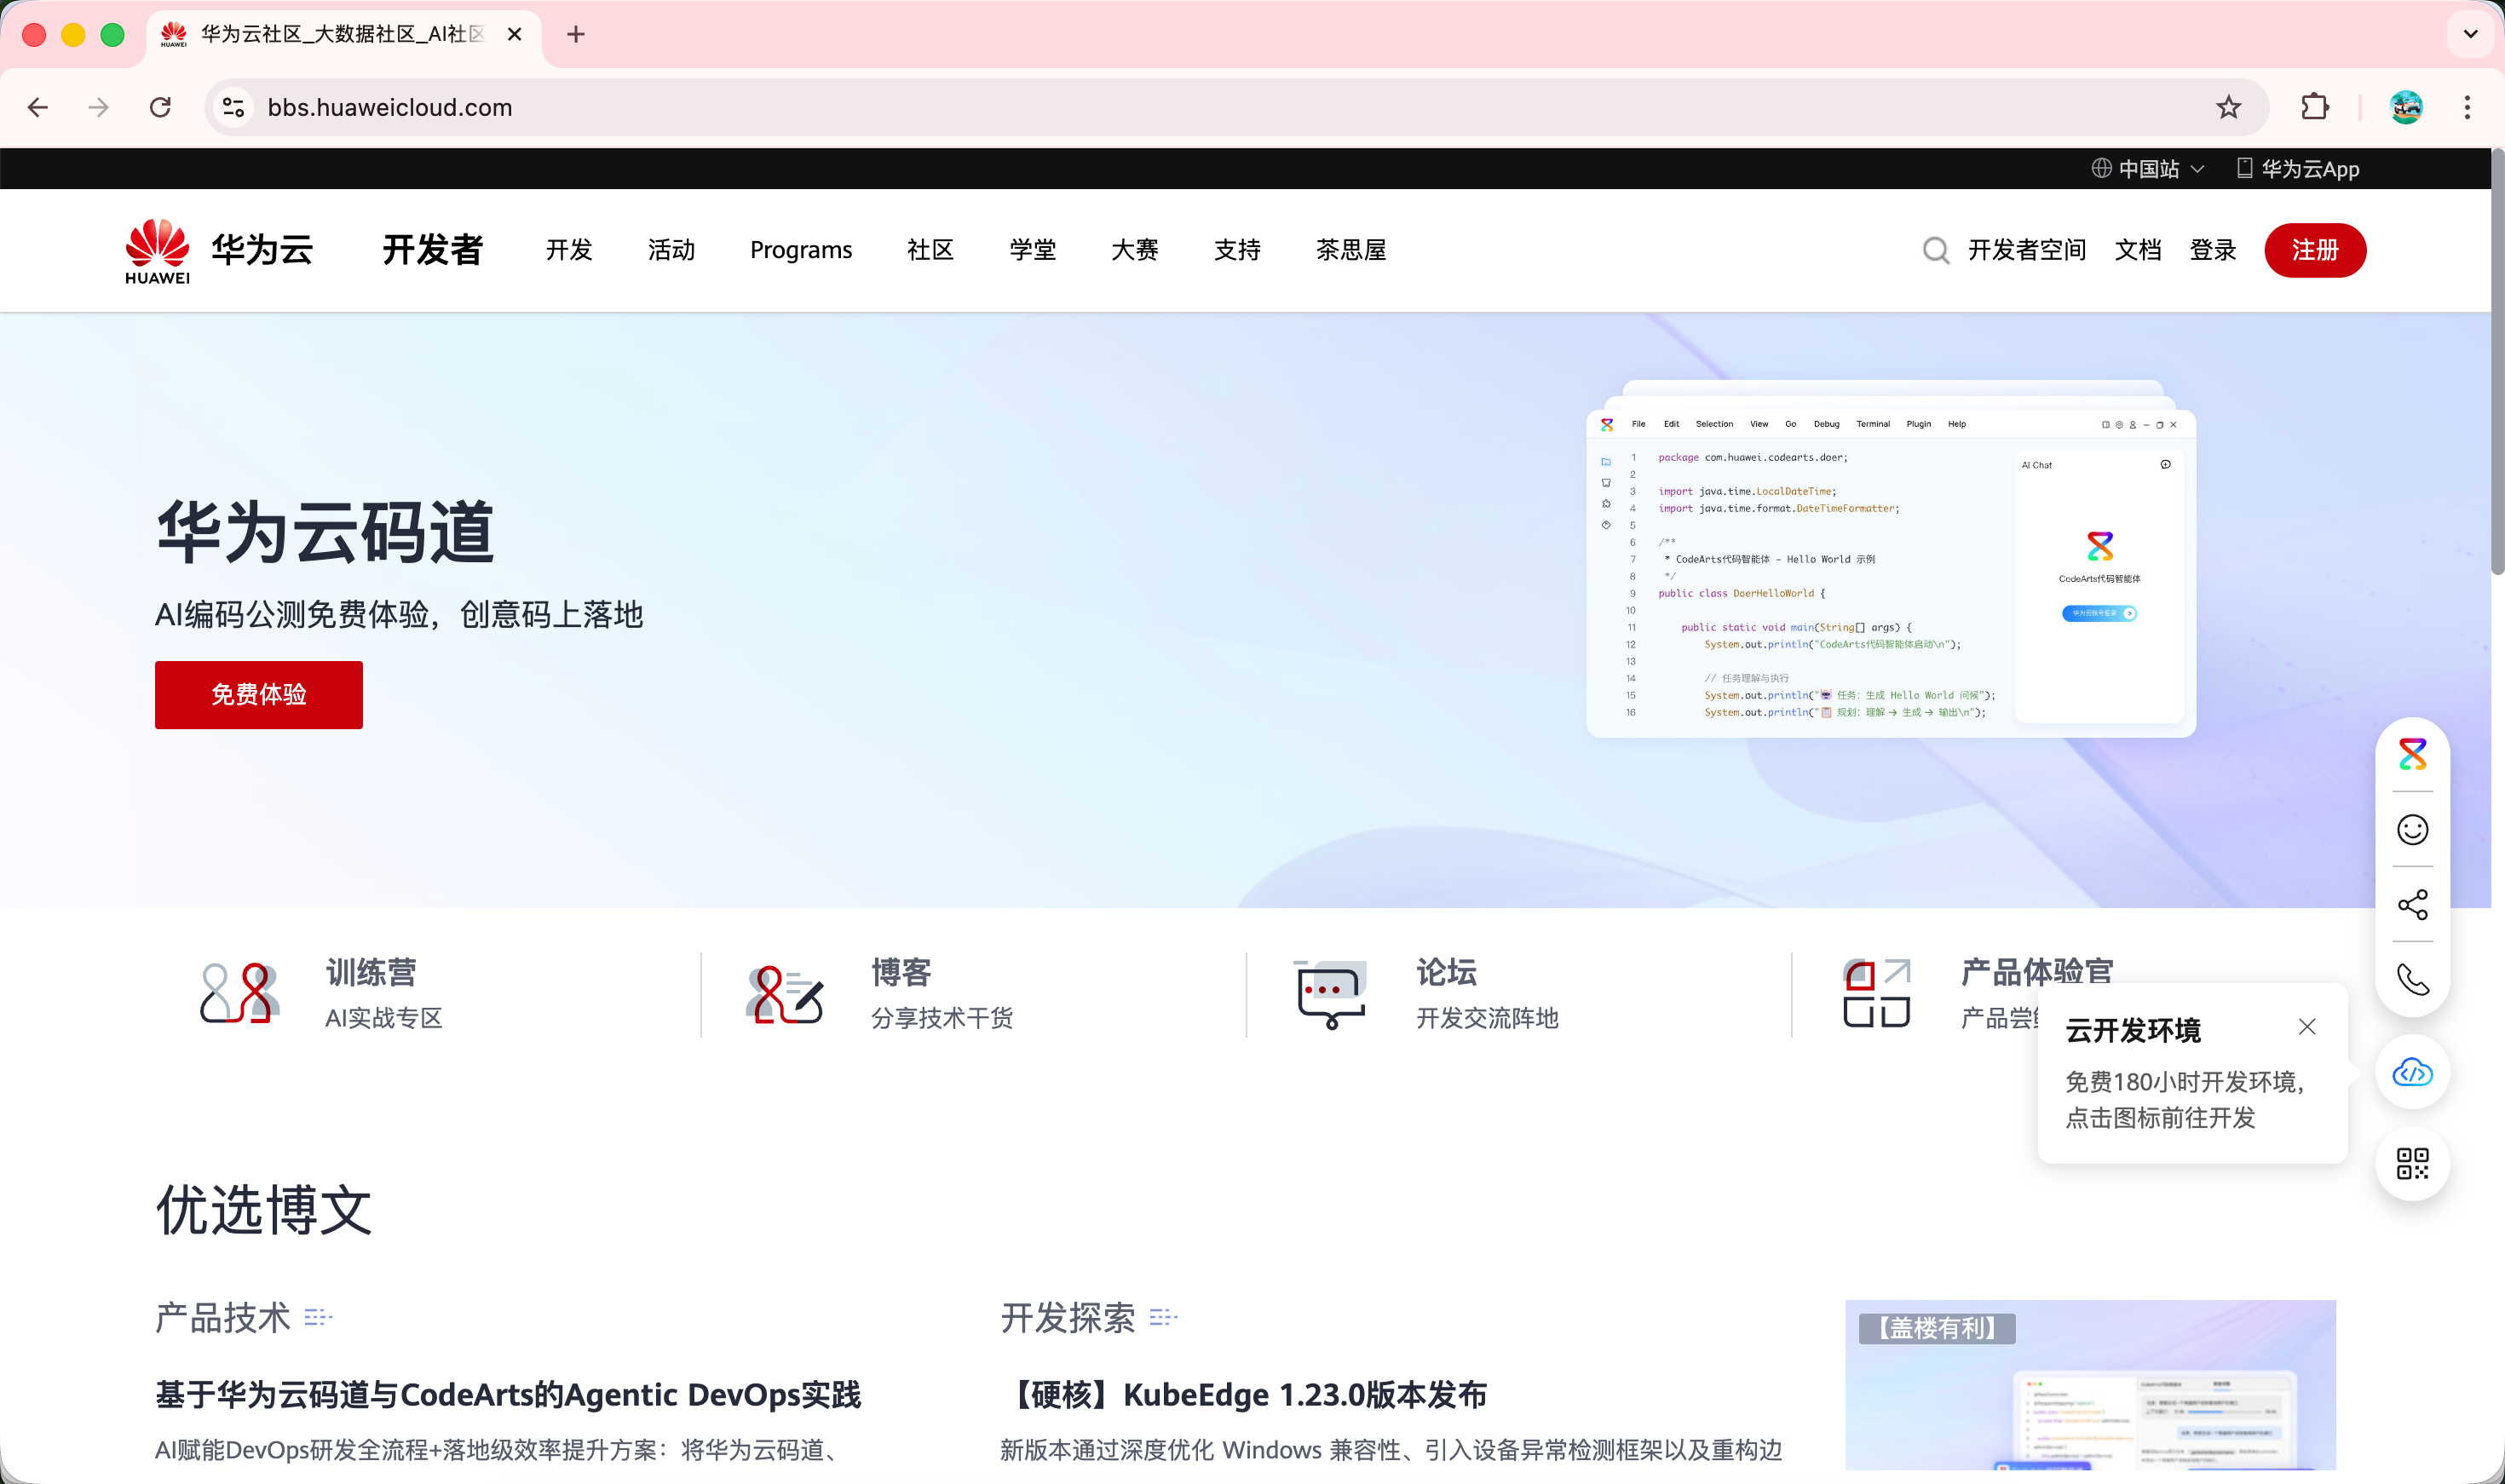Open the Programs navigation menu item
The height and width of the screenshot is (1484, 2505).
coord(801,250)
